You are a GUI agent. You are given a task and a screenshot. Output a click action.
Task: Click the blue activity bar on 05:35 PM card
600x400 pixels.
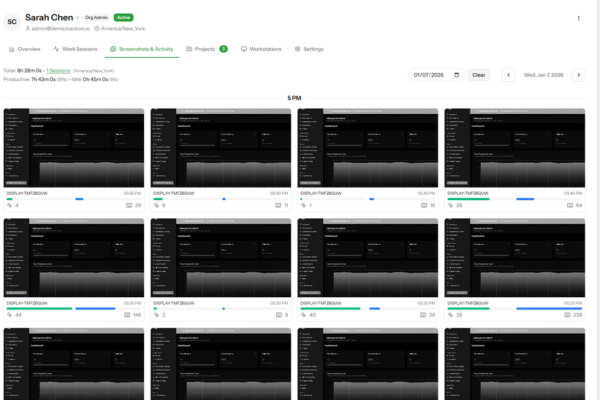95,309
